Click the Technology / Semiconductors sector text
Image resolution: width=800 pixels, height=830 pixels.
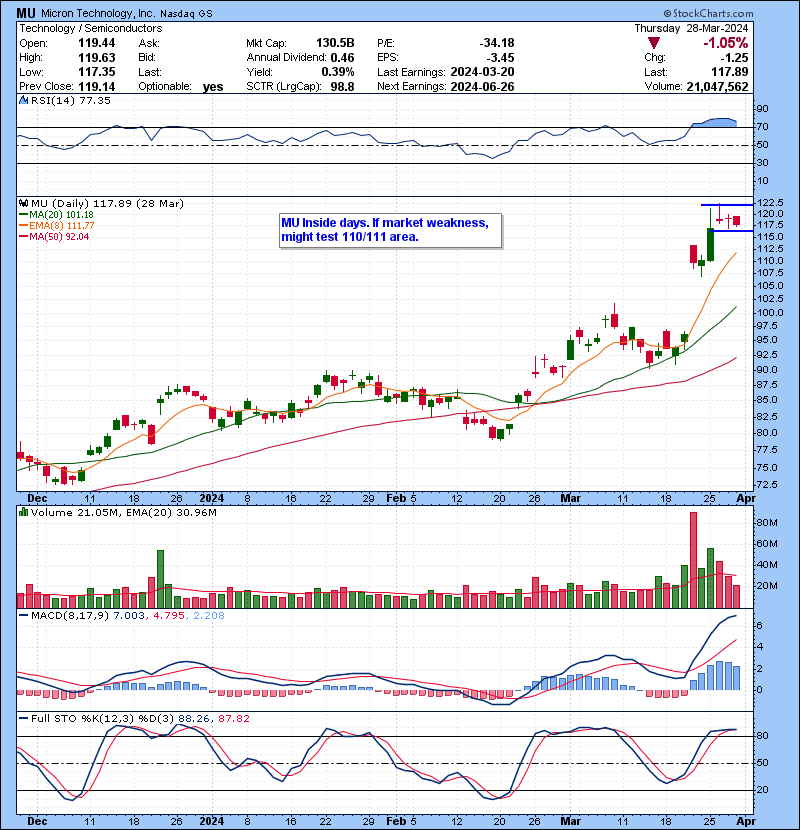click(91, 29)
